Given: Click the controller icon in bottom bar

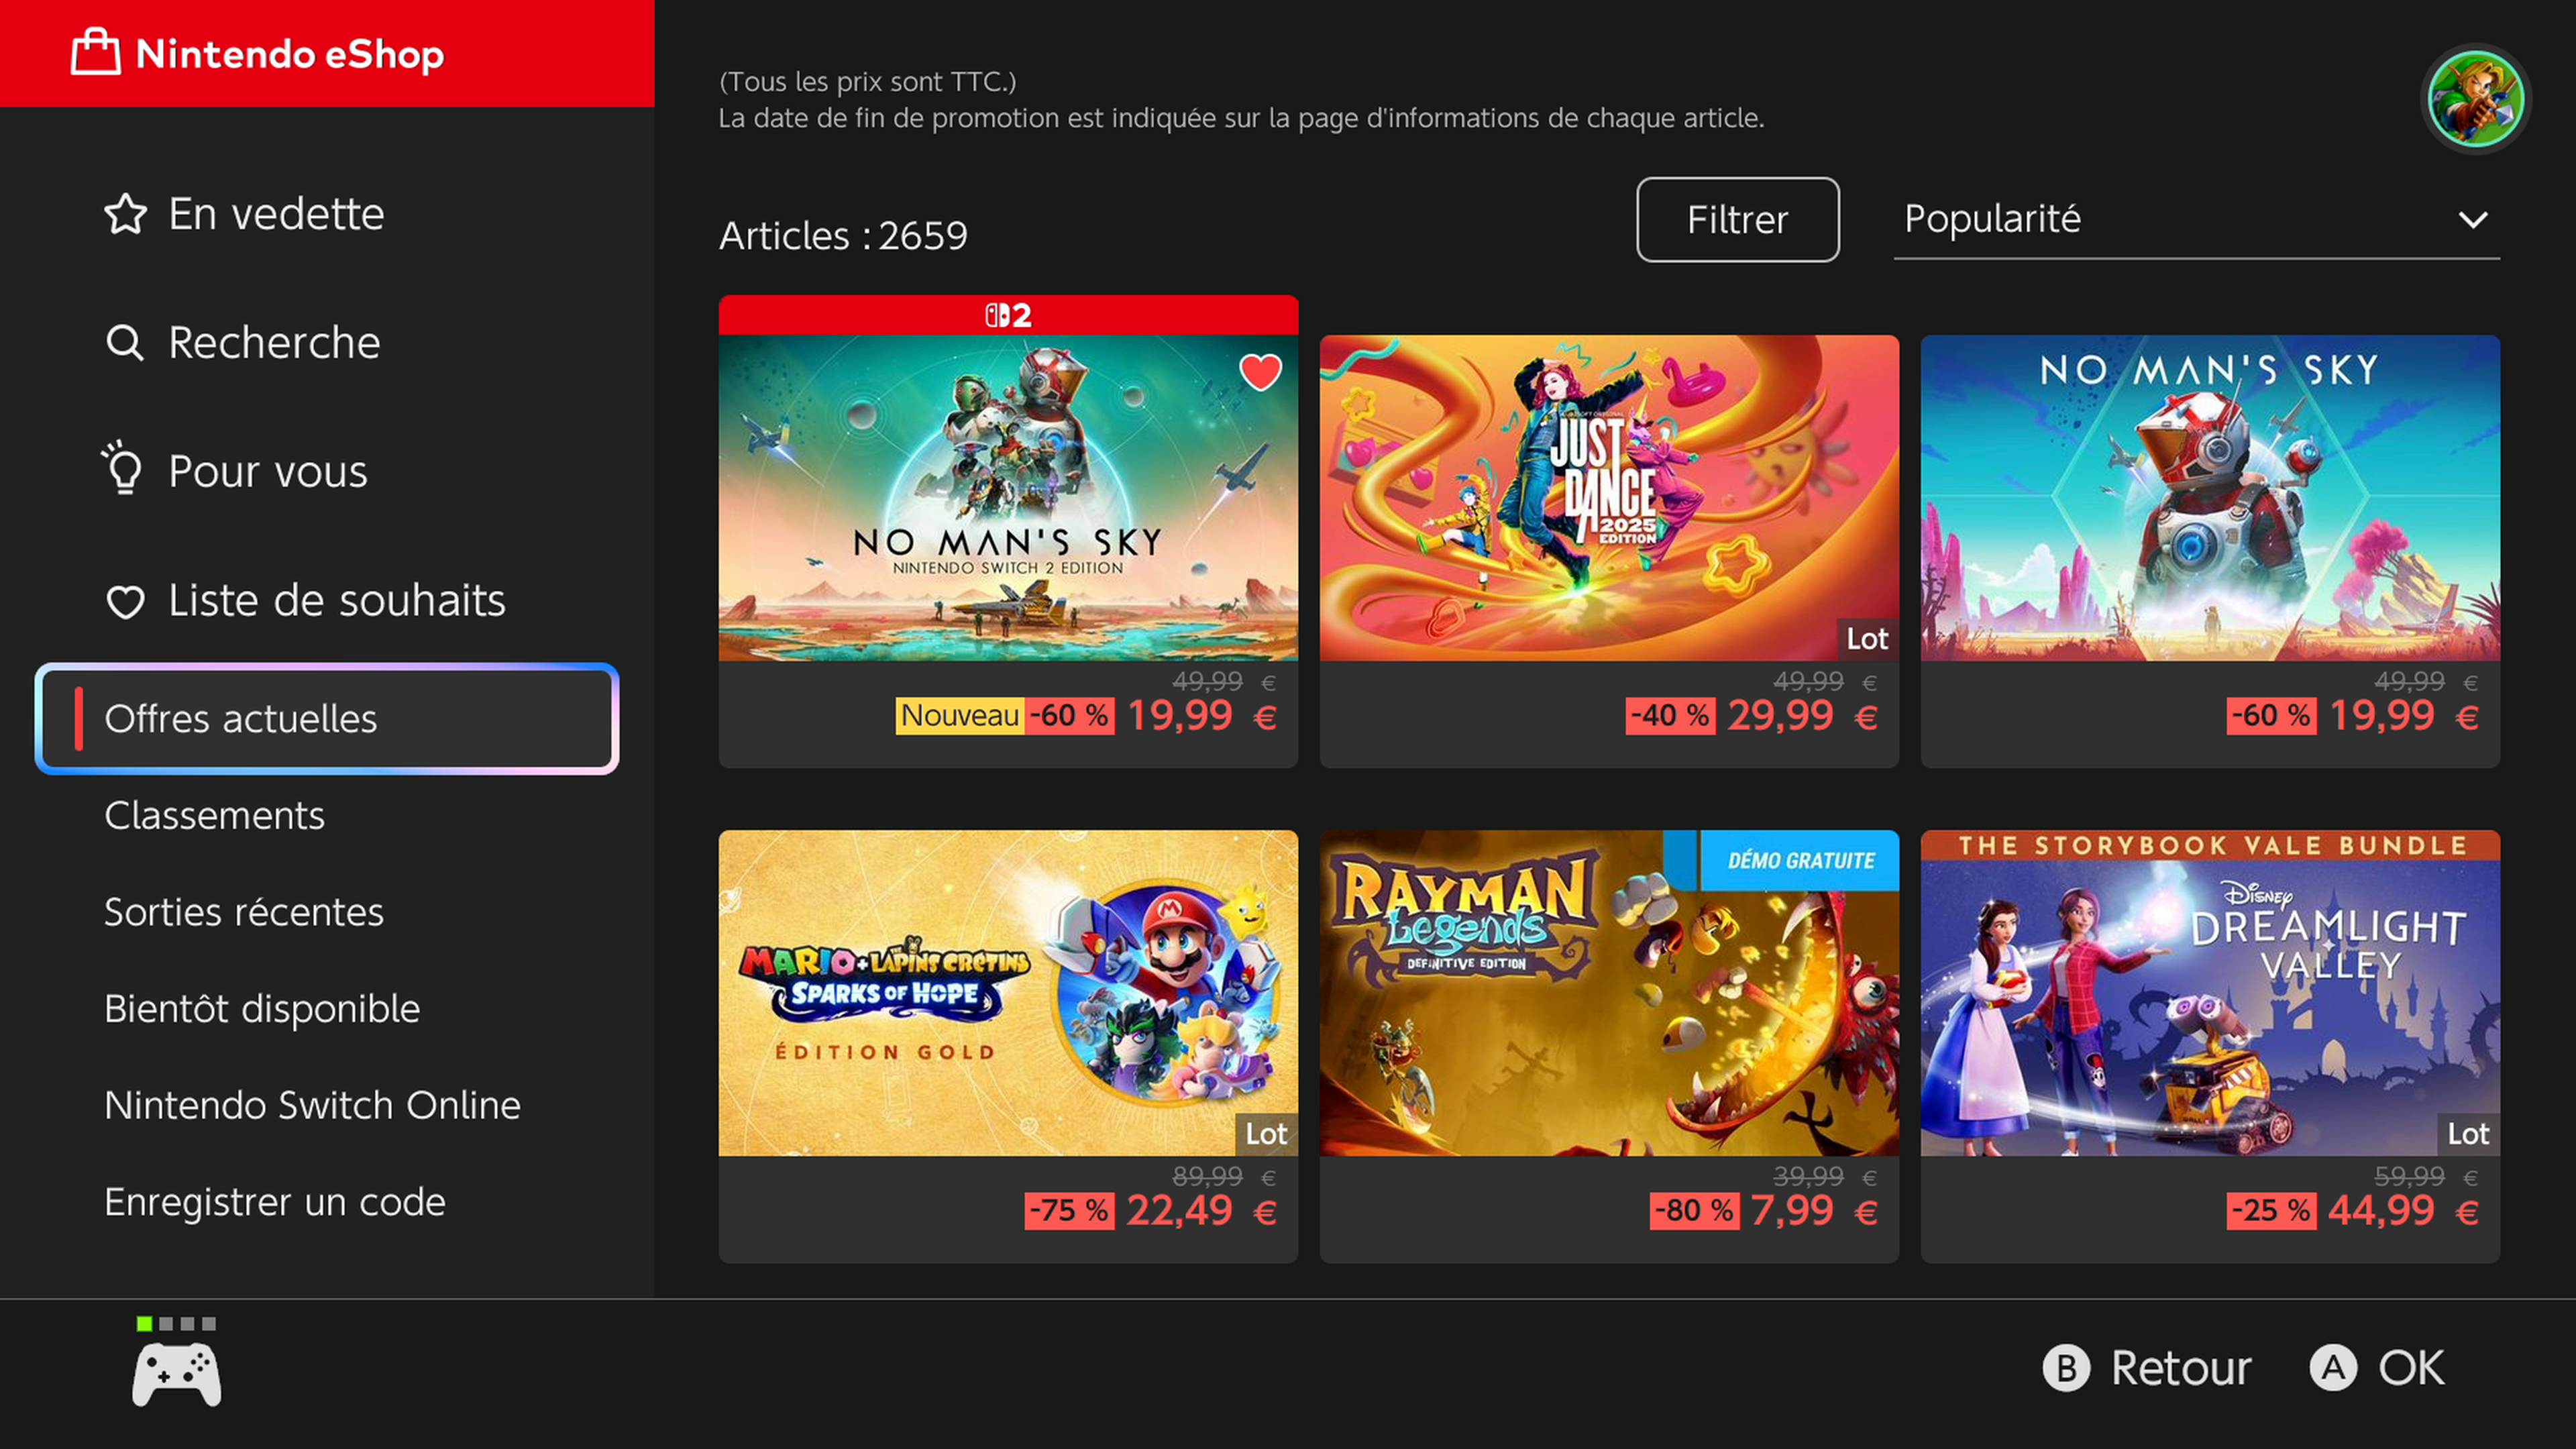Looking at the screenshot, I should pyautogui.click(x=177, y=1375).
